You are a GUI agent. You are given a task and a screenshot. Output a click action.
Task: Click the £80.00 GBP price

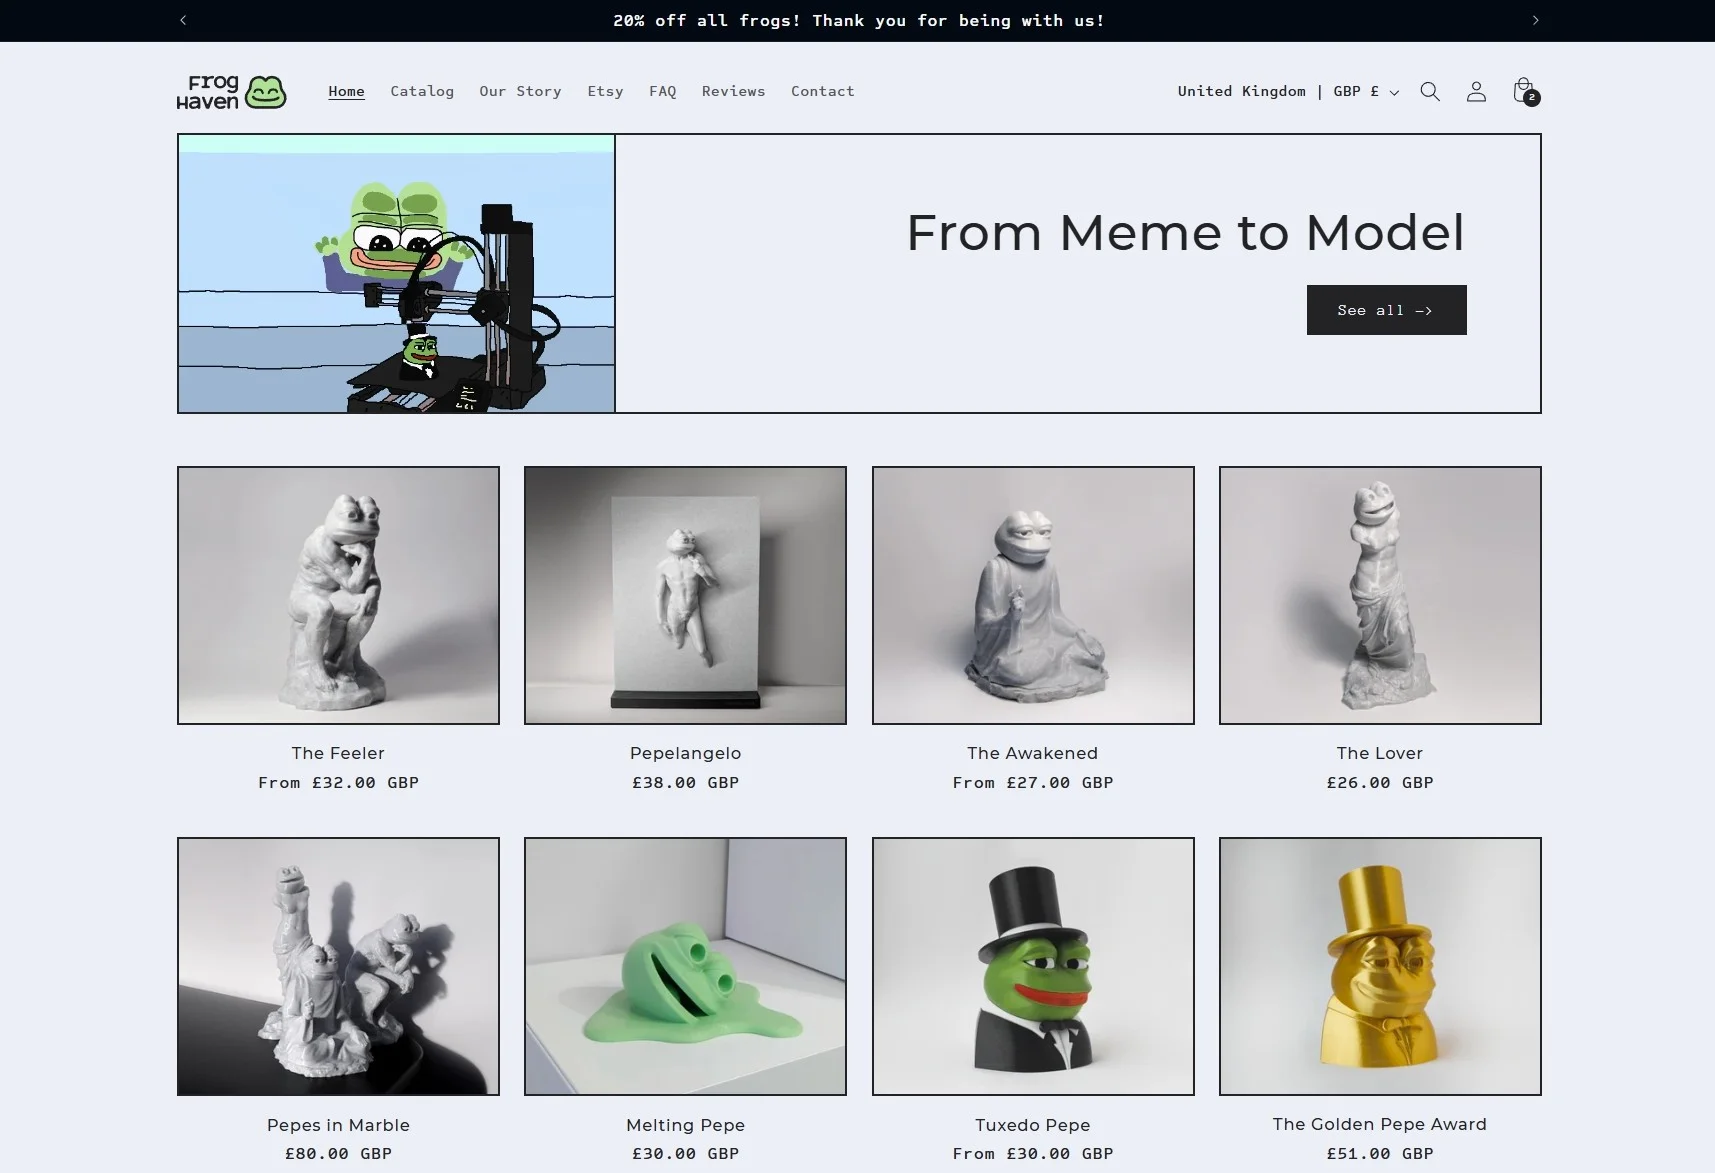338,1153
